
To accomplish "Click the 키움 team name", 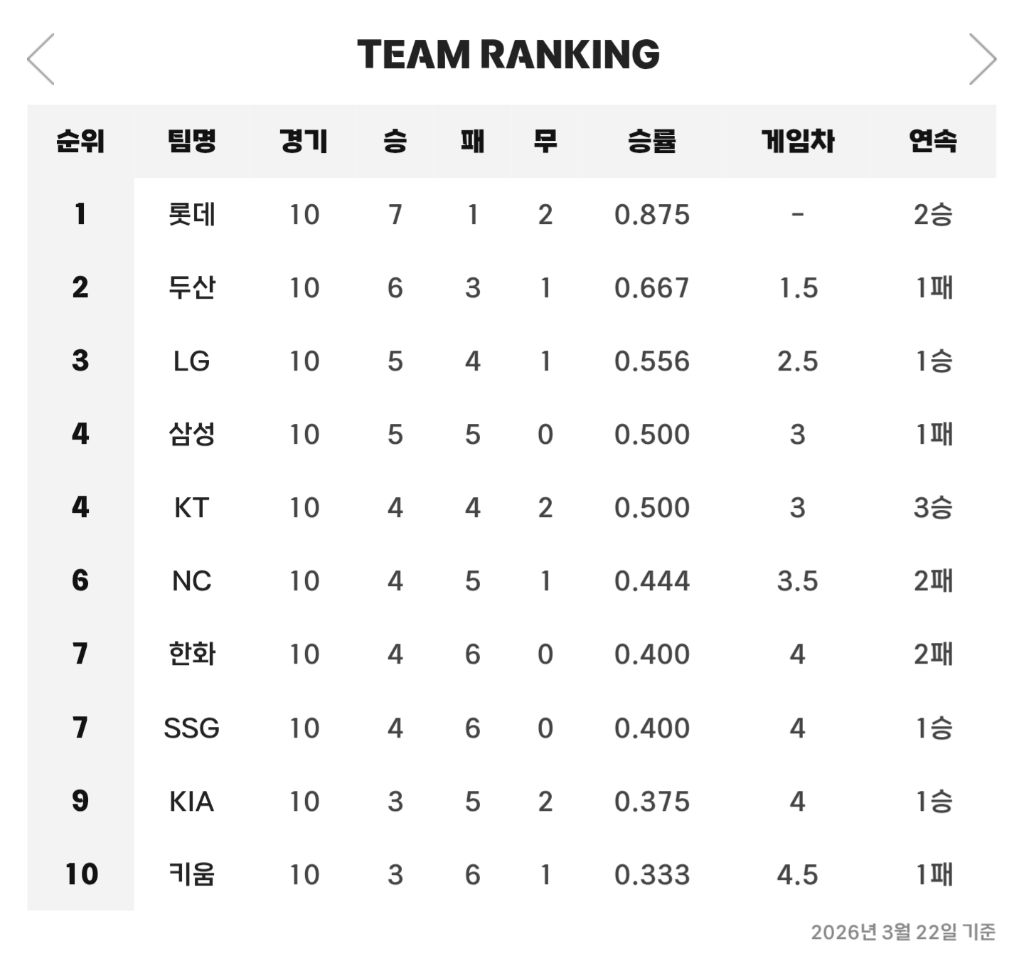I will coord(191,875).
